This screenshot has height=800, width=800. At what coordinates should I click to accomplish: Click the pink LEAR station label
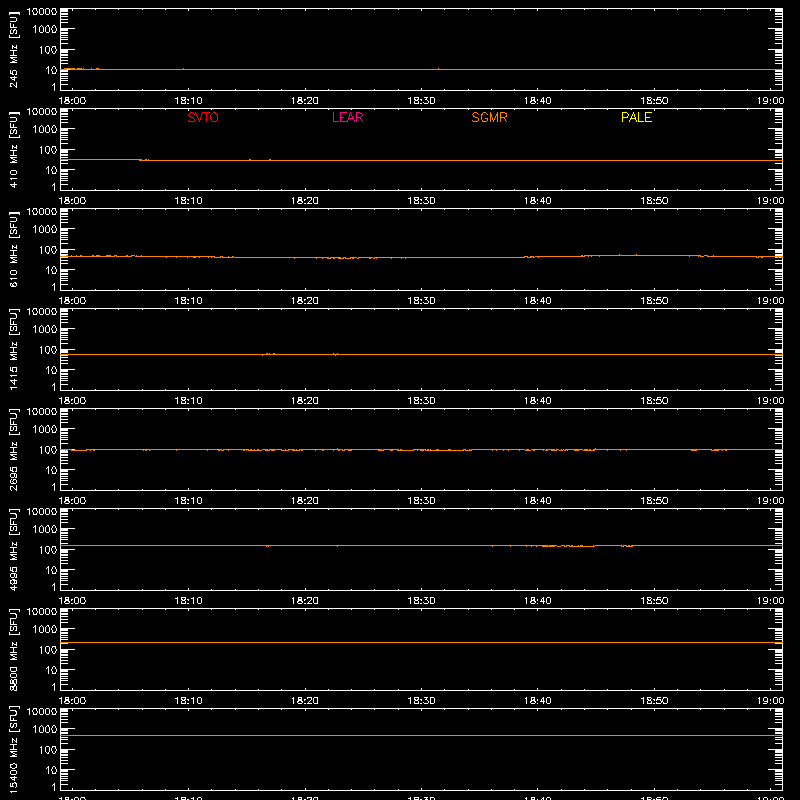(x=347, y=117)
